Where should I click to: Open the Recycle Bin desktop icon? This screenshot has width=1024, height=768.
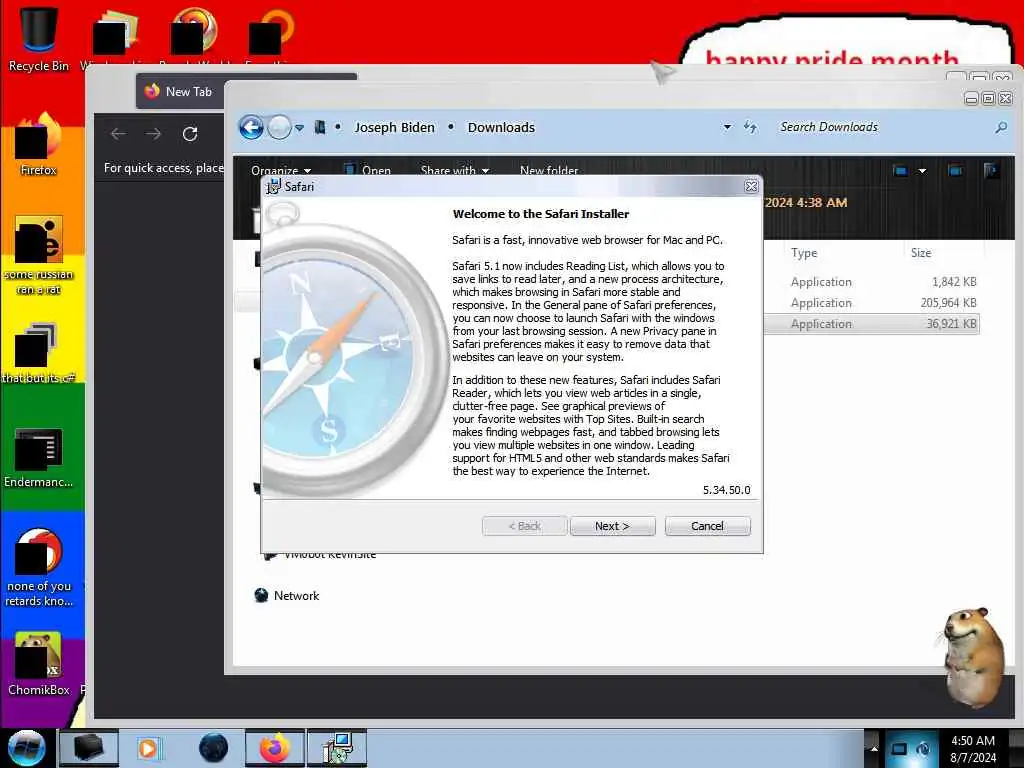click(39, 39)
